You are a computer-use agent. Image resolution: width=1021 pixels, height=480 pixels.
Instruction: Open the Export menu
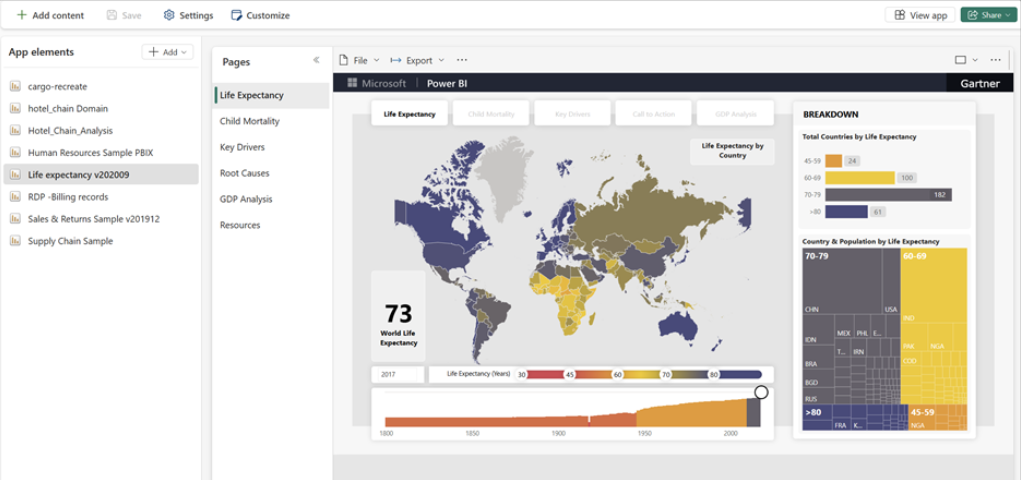[414, 60]
